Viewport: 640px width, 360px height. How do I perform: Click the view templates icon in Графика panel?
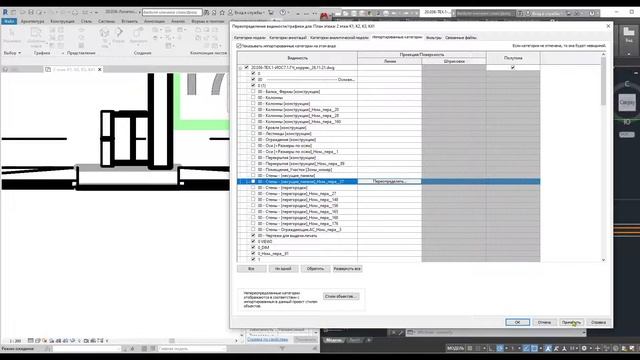(x=36, y=36)
